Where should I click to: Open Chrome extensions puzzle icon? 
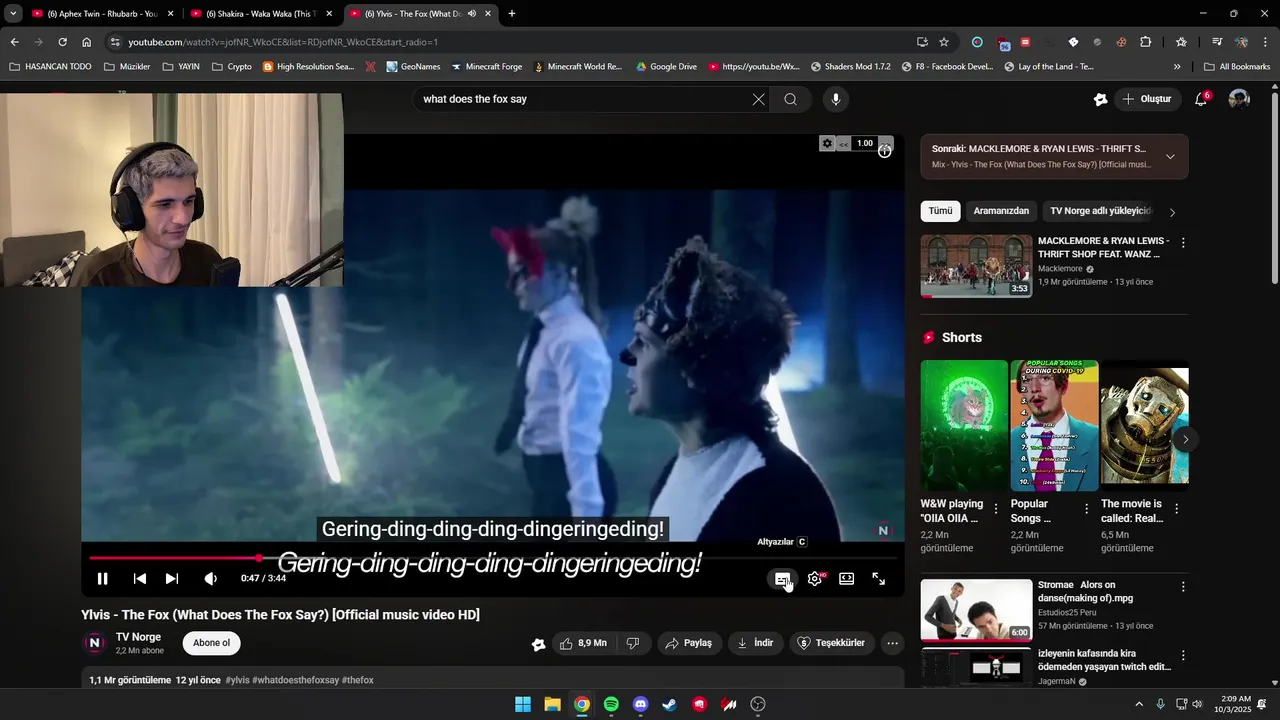click(x=1146, y=42)
